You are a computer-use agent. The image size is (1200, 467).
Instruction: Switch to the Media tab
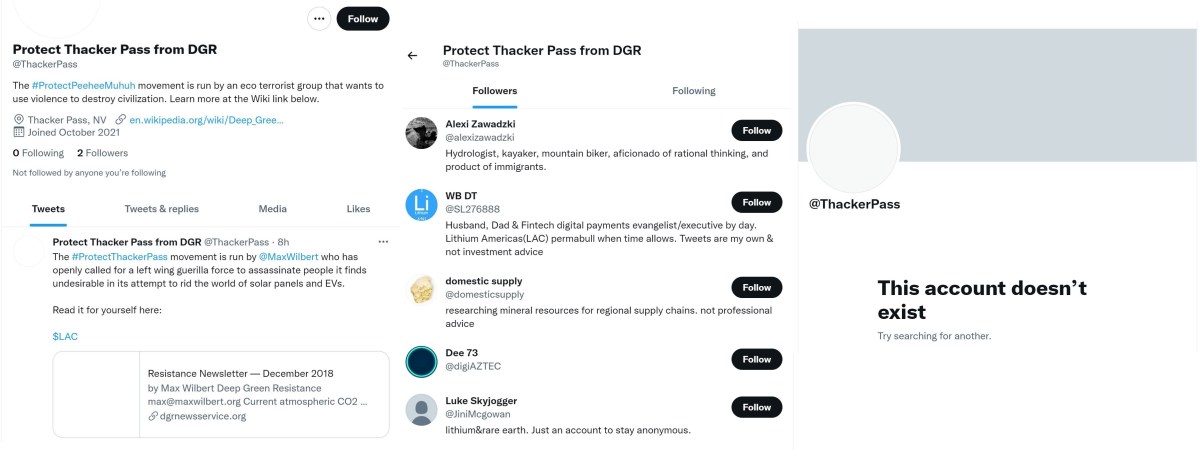pyautogui.click(x=272, y=209)
